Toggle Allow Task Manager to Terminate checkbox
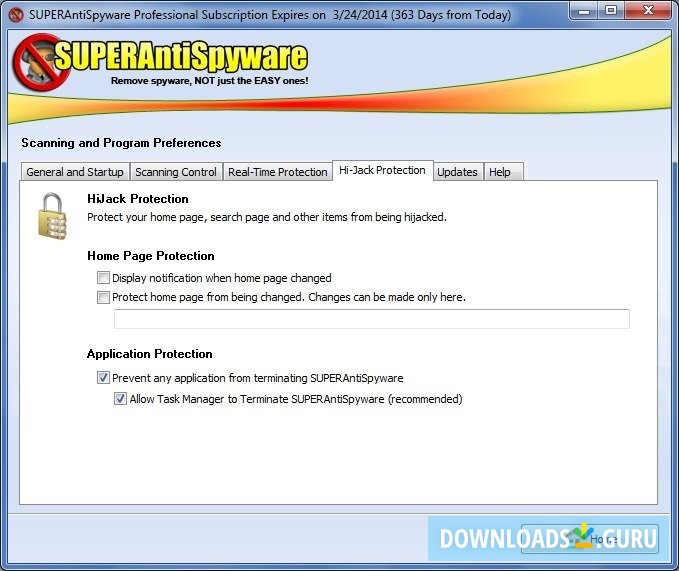 coord(120,399)
